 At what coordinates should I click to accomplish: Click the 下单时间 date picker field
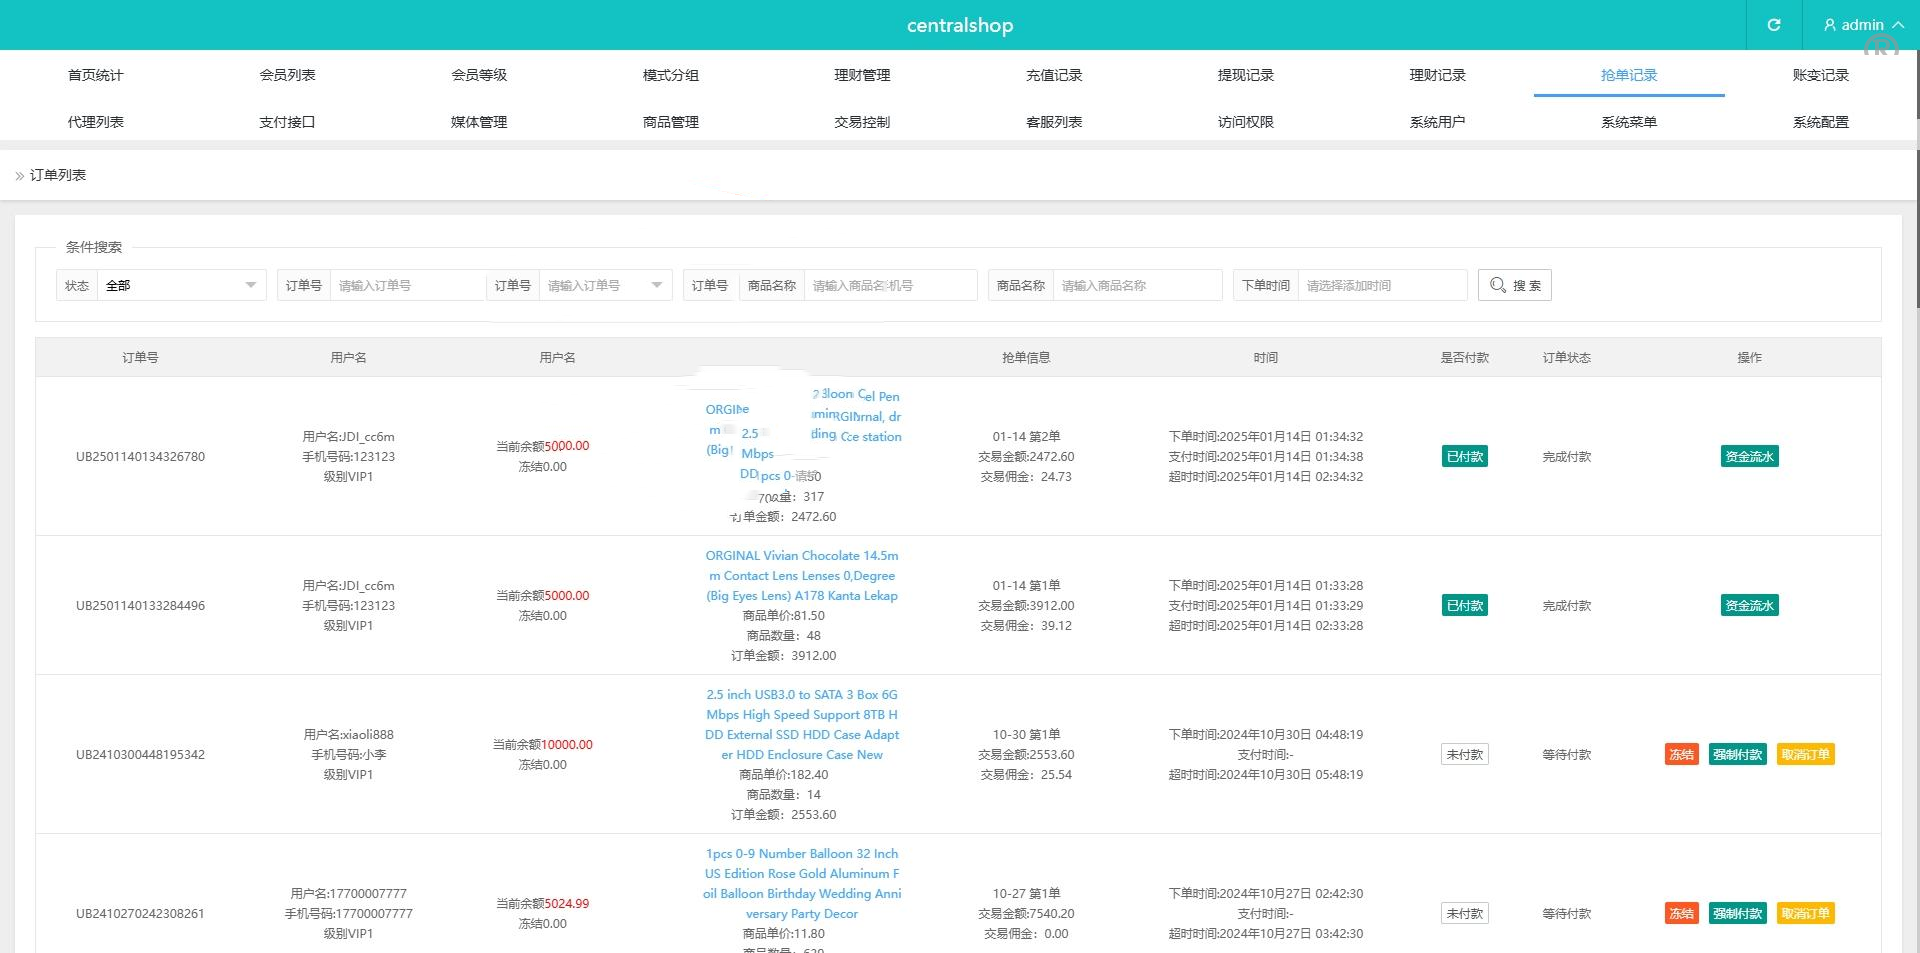pos(1381,285)
